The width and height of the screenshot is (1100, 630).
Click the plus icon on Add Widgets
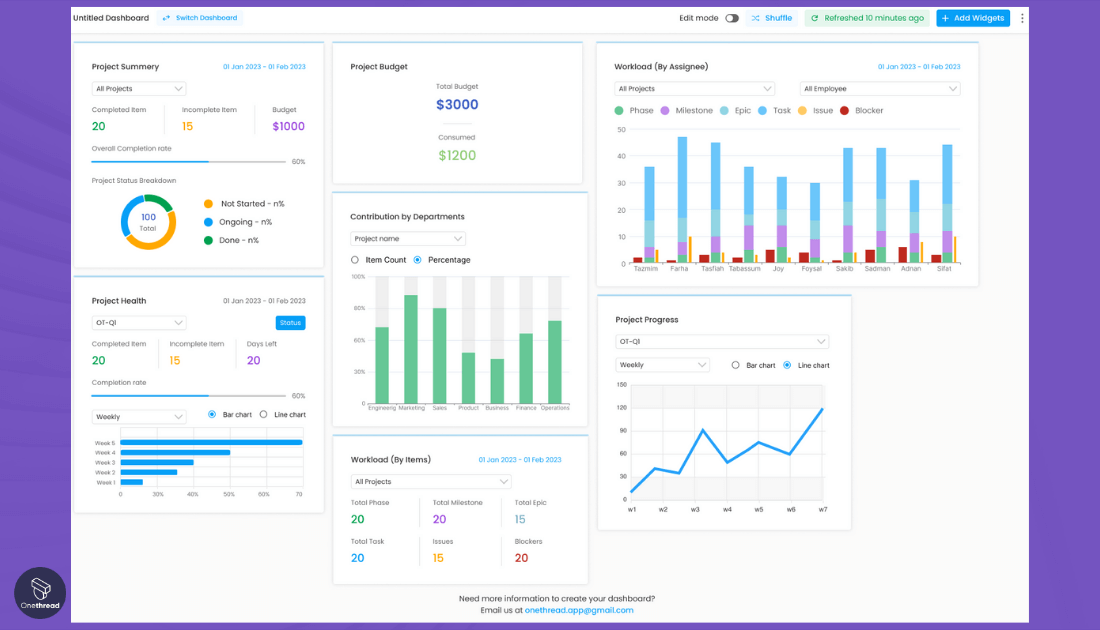(946, 18)
